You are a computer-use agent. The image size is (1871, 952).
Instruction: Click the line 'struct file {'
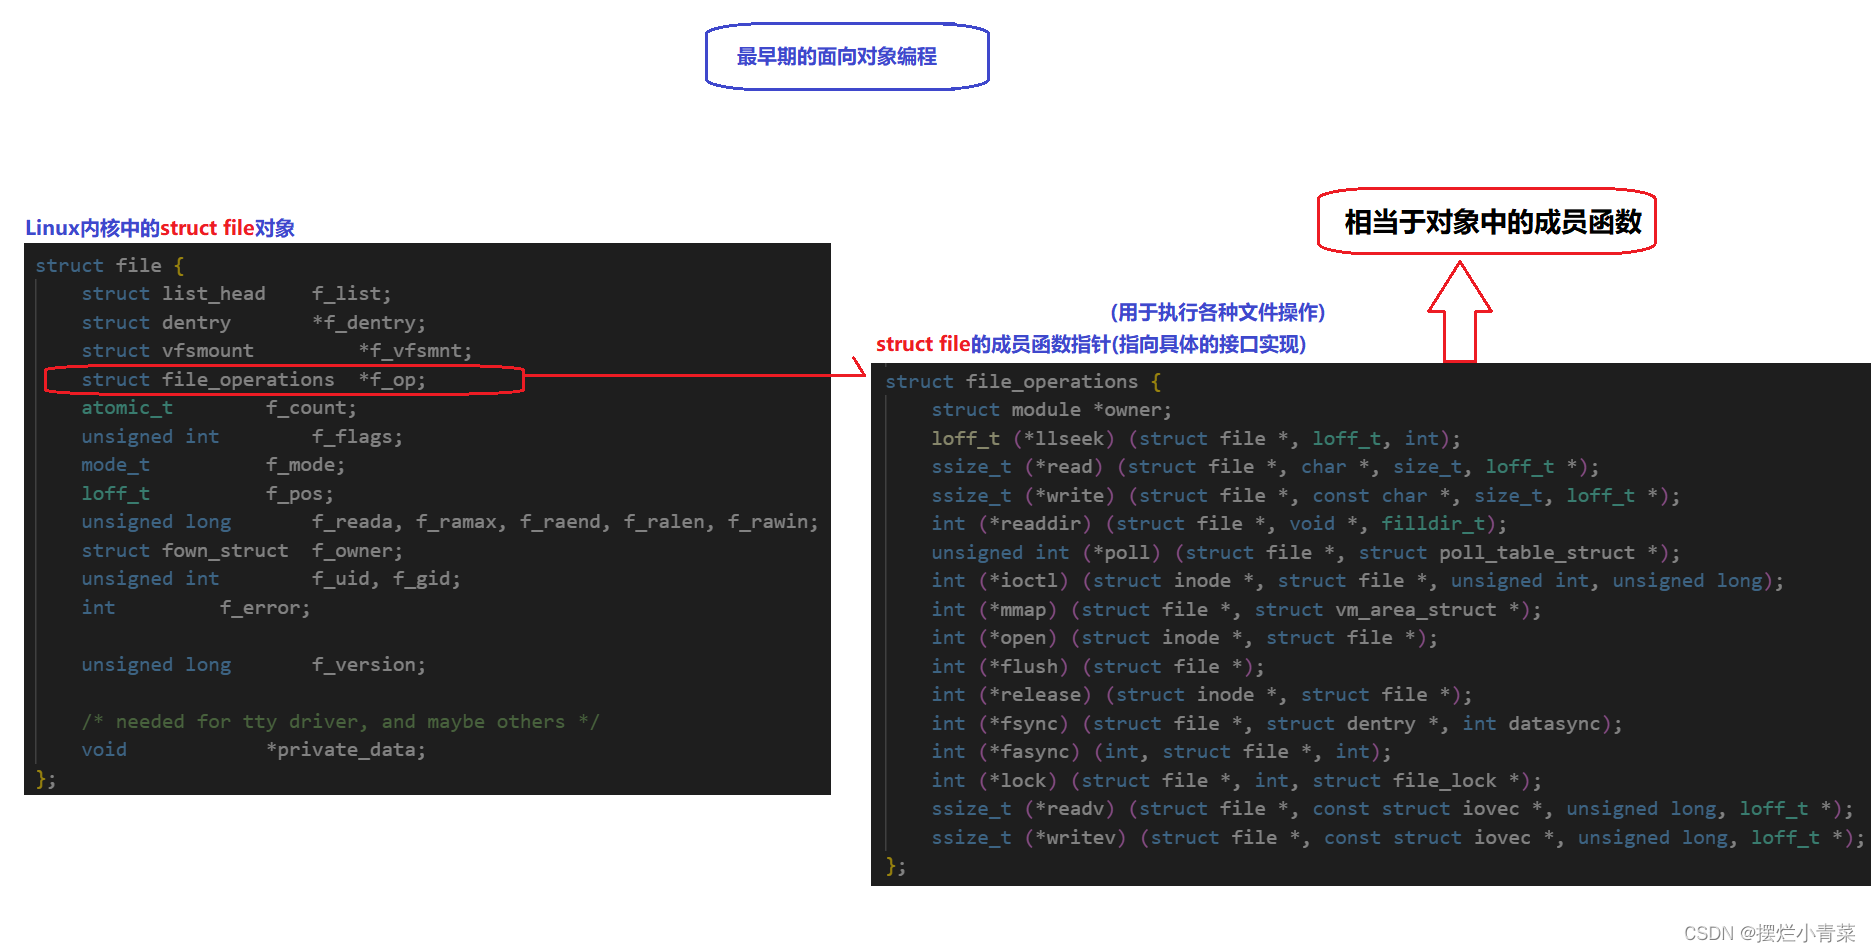click(110, 265)
